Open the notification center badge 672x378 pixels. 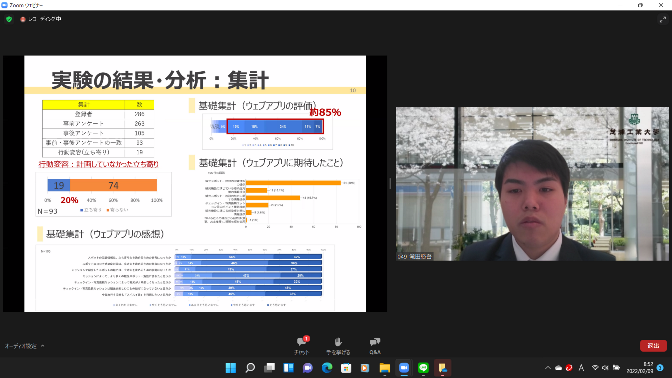coord(660,368)
